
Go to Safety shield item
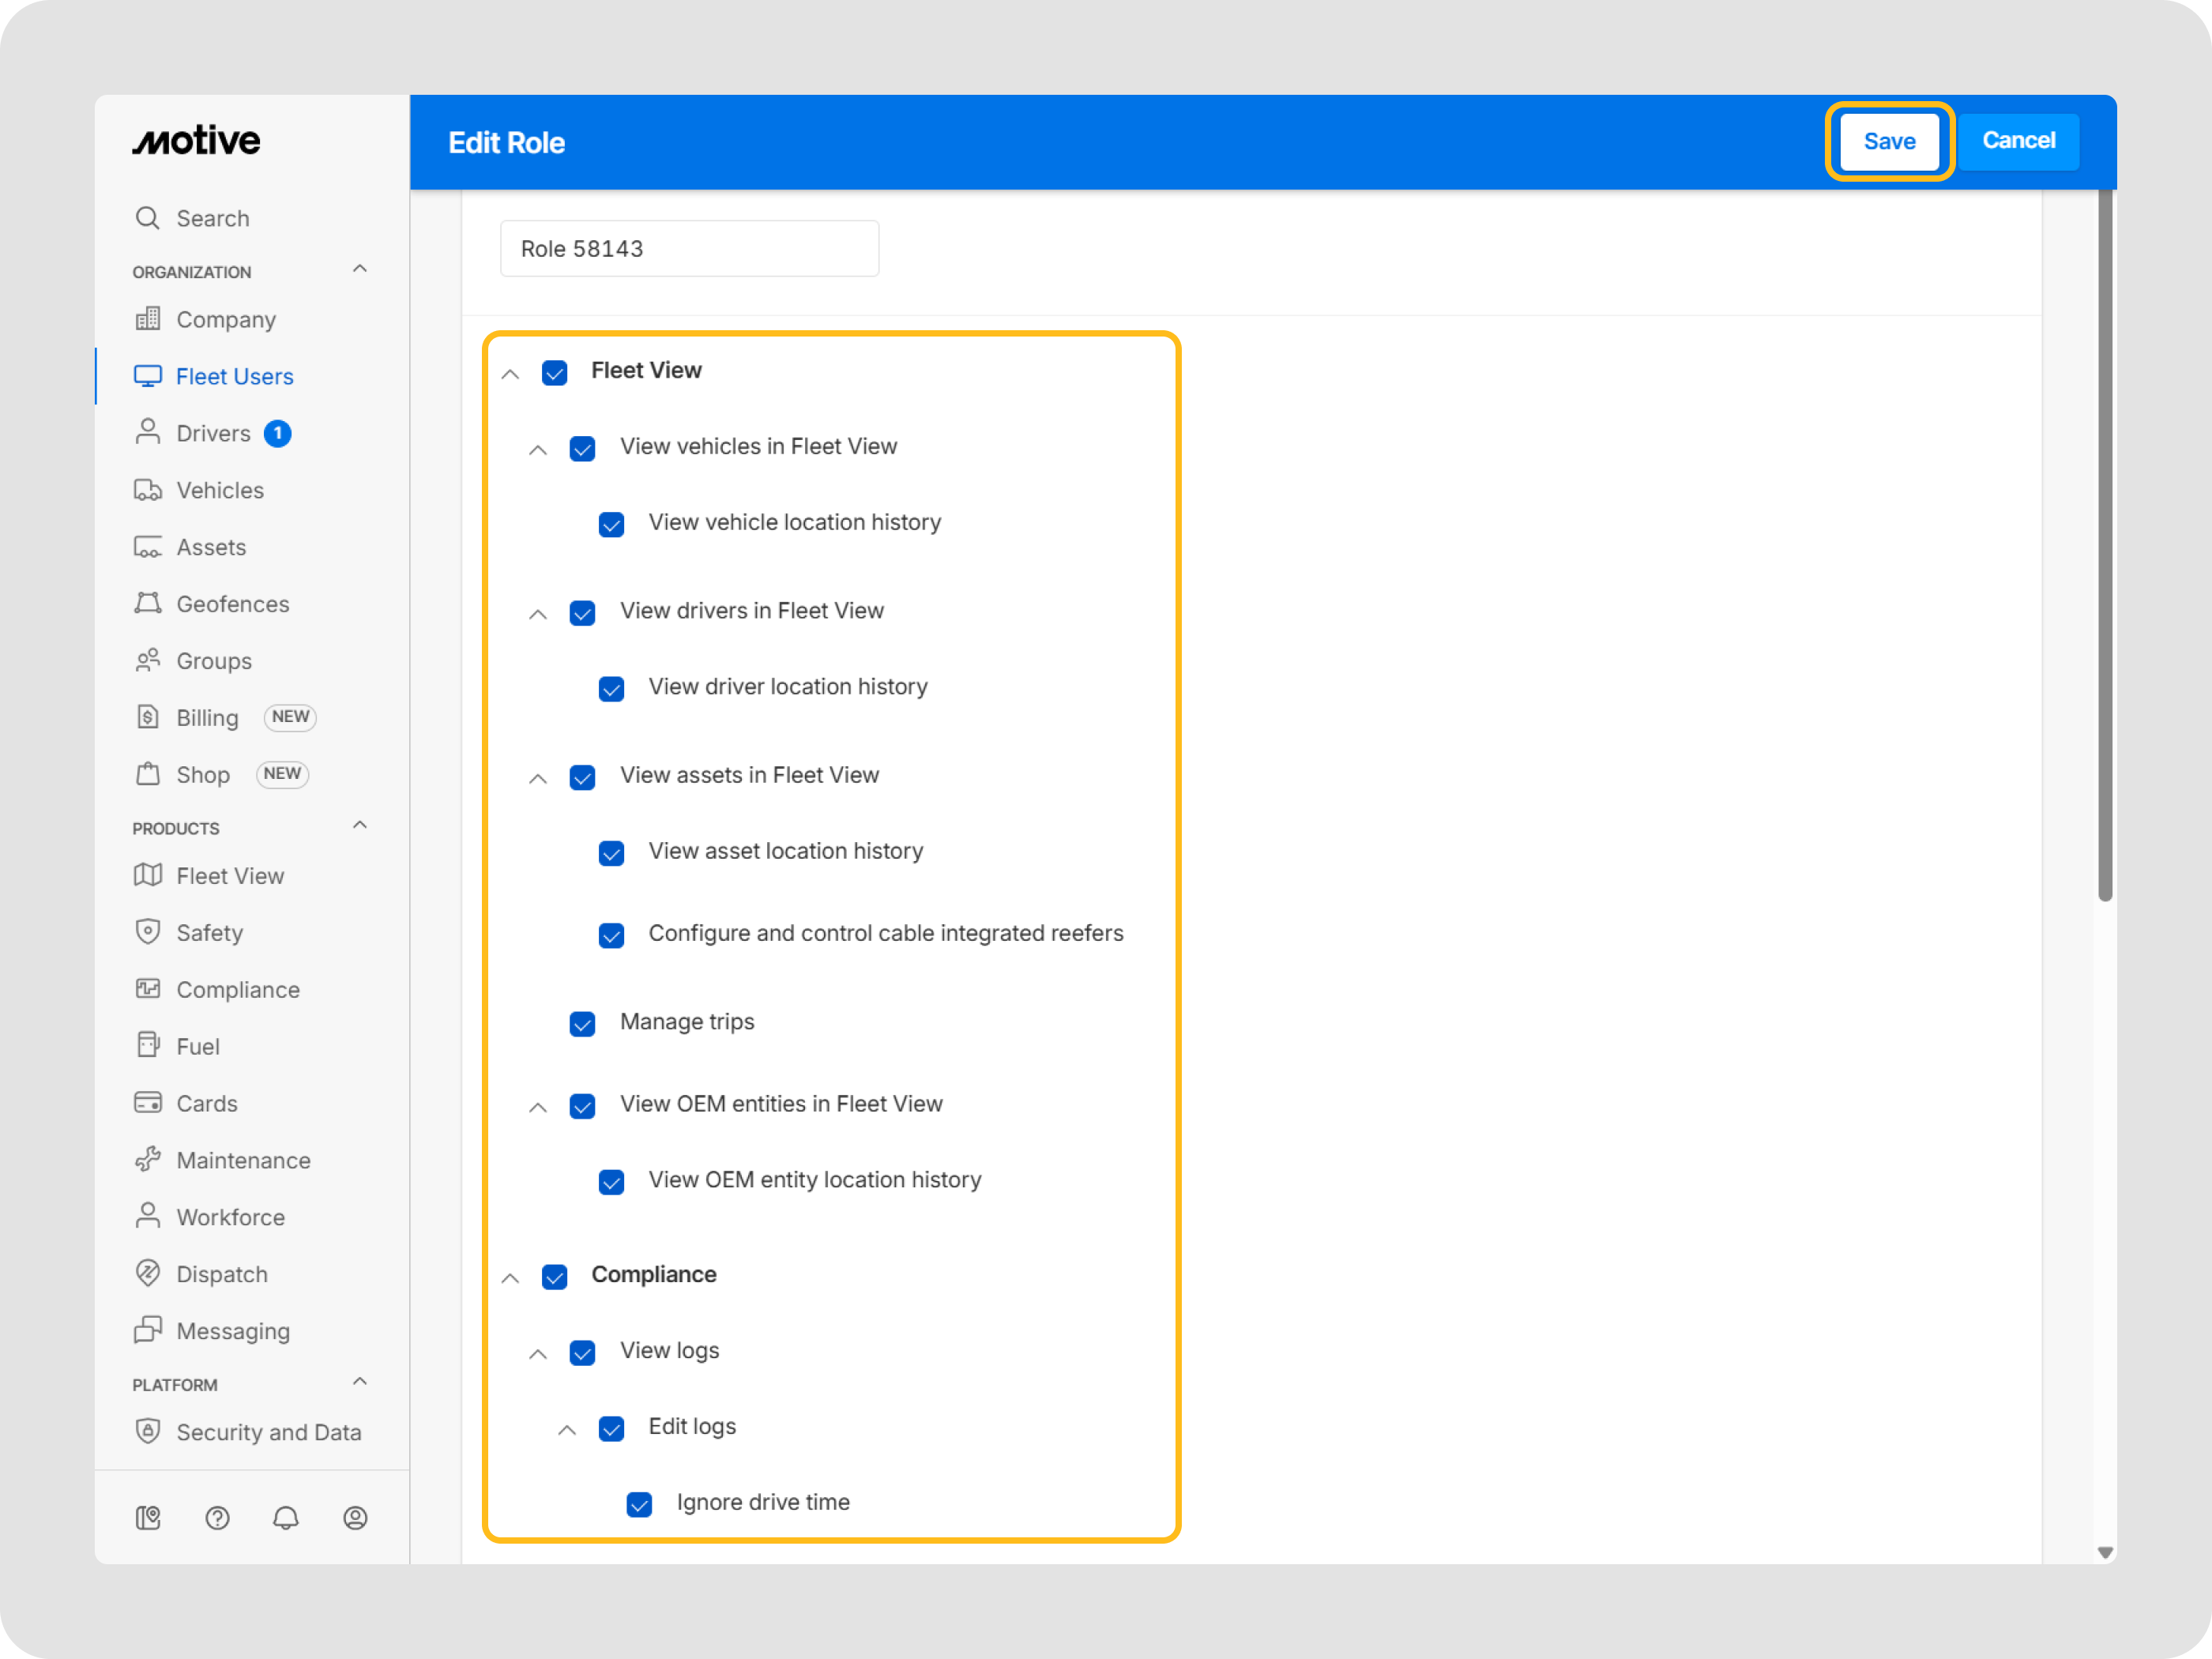(209, 933)
